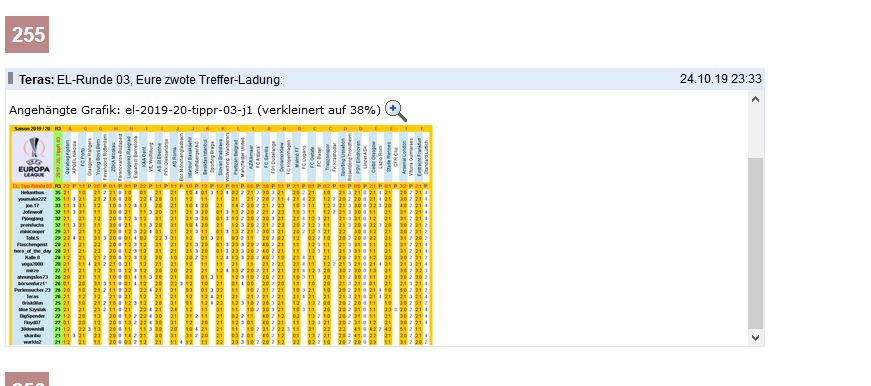Click the scroll-down arrow of the post scrollbar
Viewport: 871px width, 386px height.
click(755, 337)
